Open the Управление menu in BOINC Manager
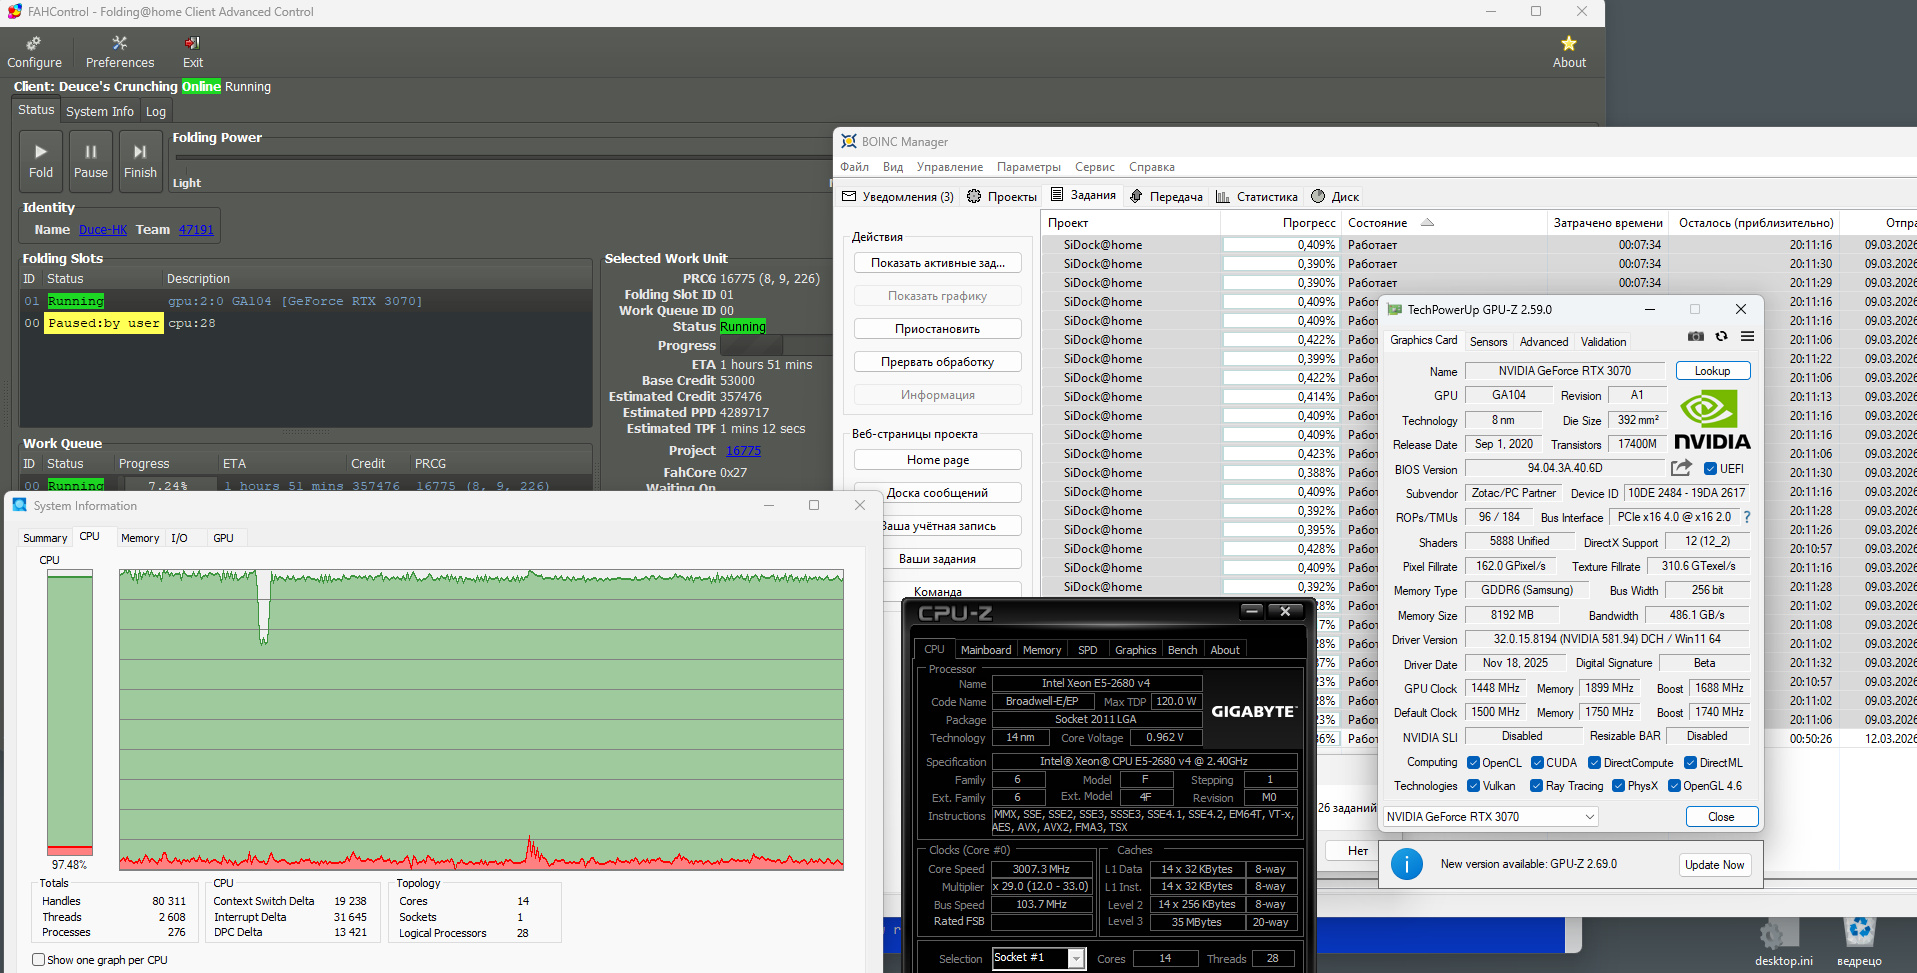 (x=950, y=167)
